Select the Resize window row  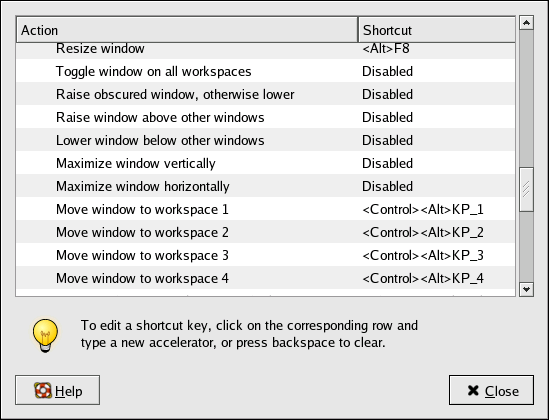point(265,51)
